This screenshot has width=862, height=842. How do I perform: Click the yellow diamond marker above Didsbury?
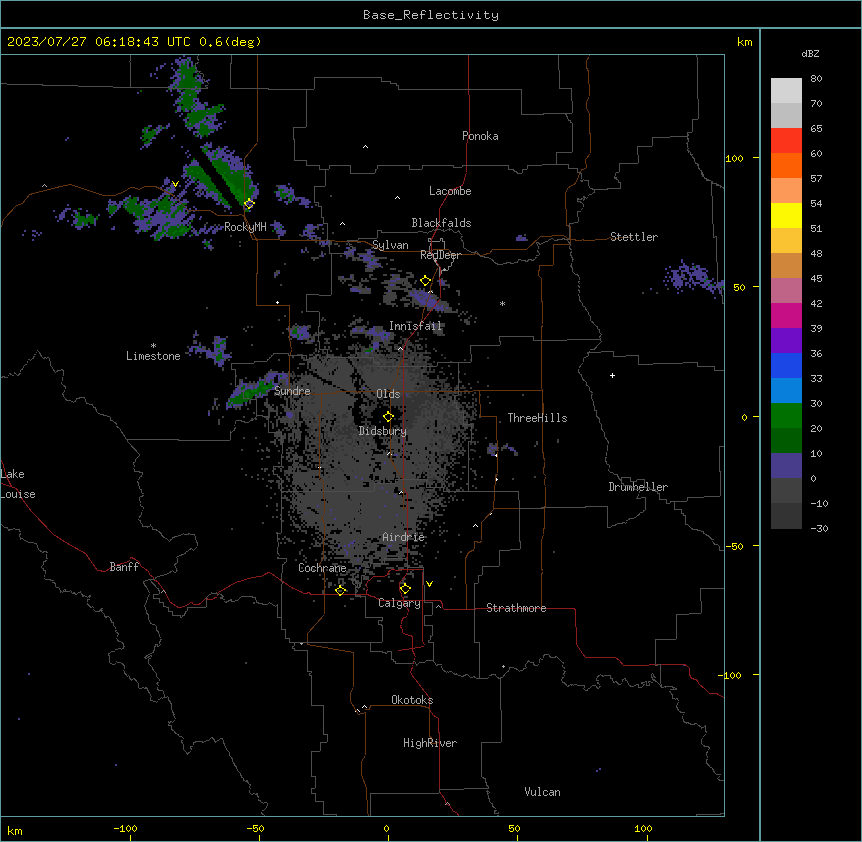pyautogui.click(x=388, y=416)
